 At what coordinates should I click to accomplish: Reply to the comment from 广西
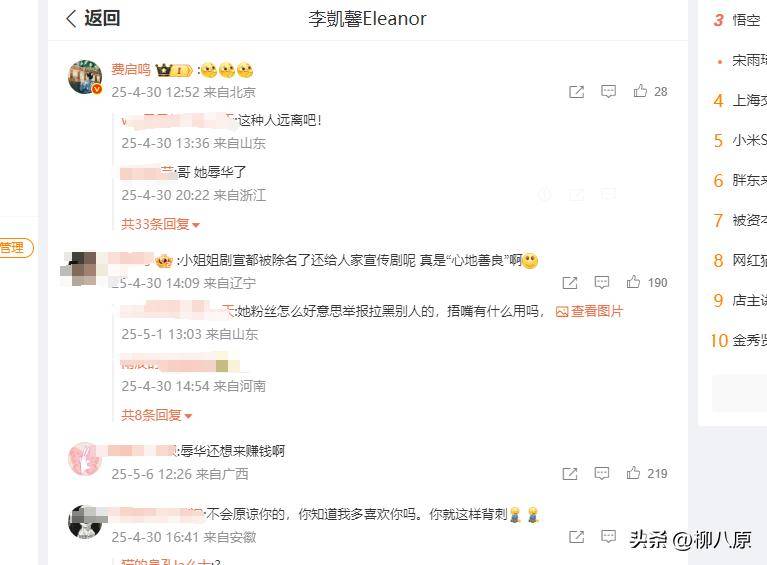602,473
